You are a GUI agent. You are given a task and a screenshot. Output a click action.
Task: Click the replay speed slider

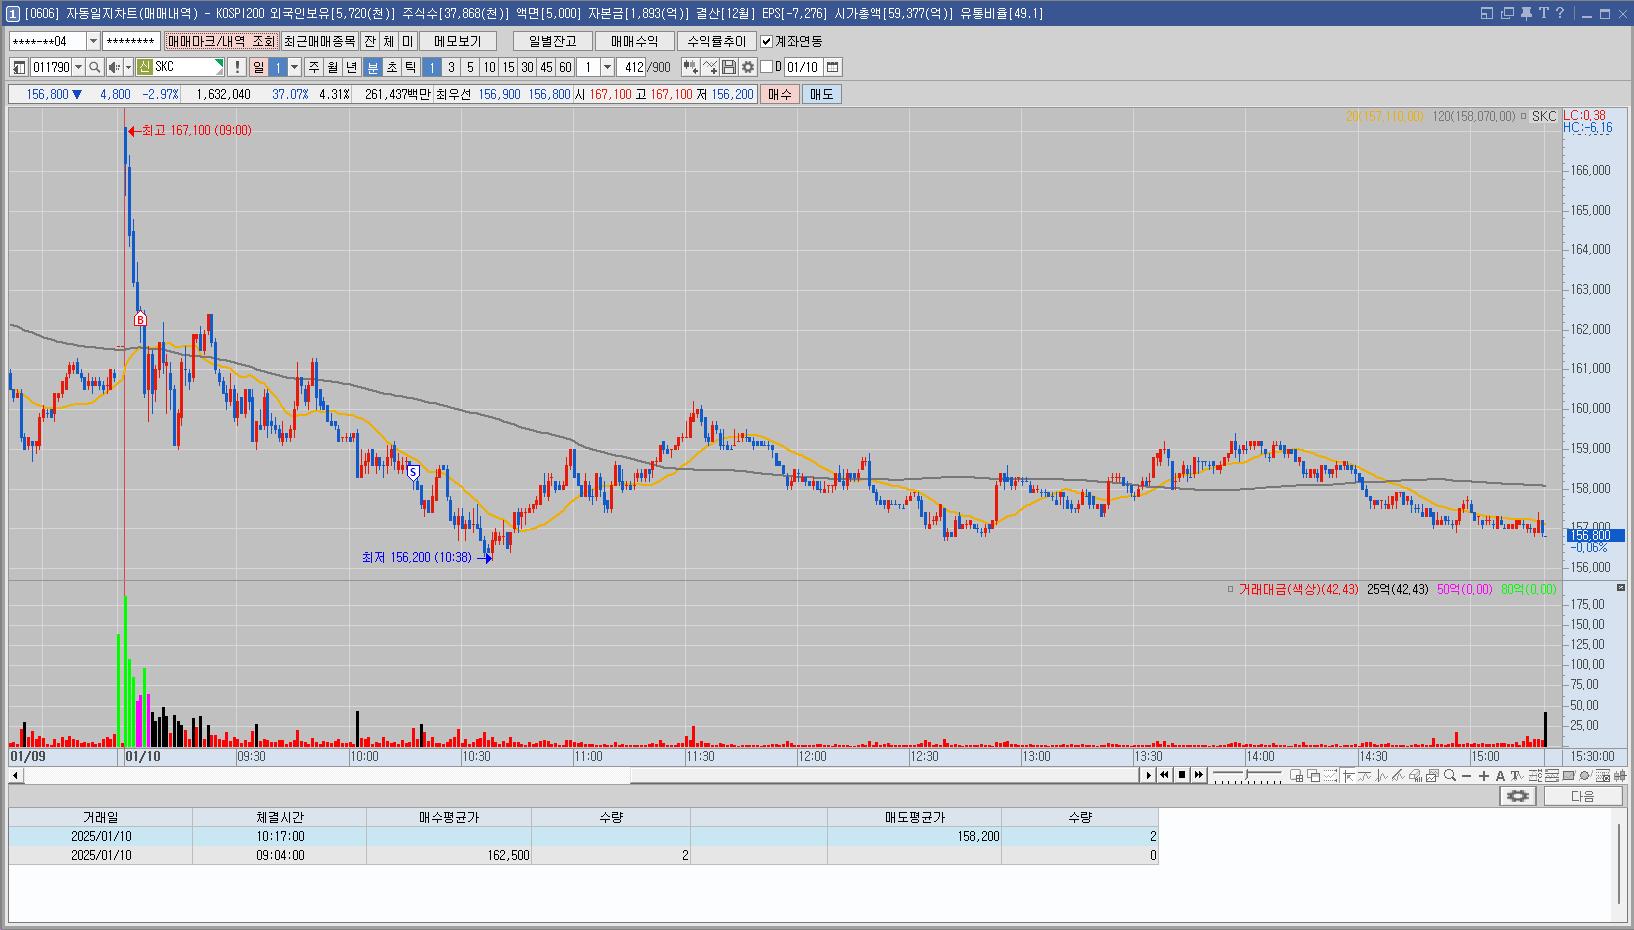click(x=1247, y=776)
